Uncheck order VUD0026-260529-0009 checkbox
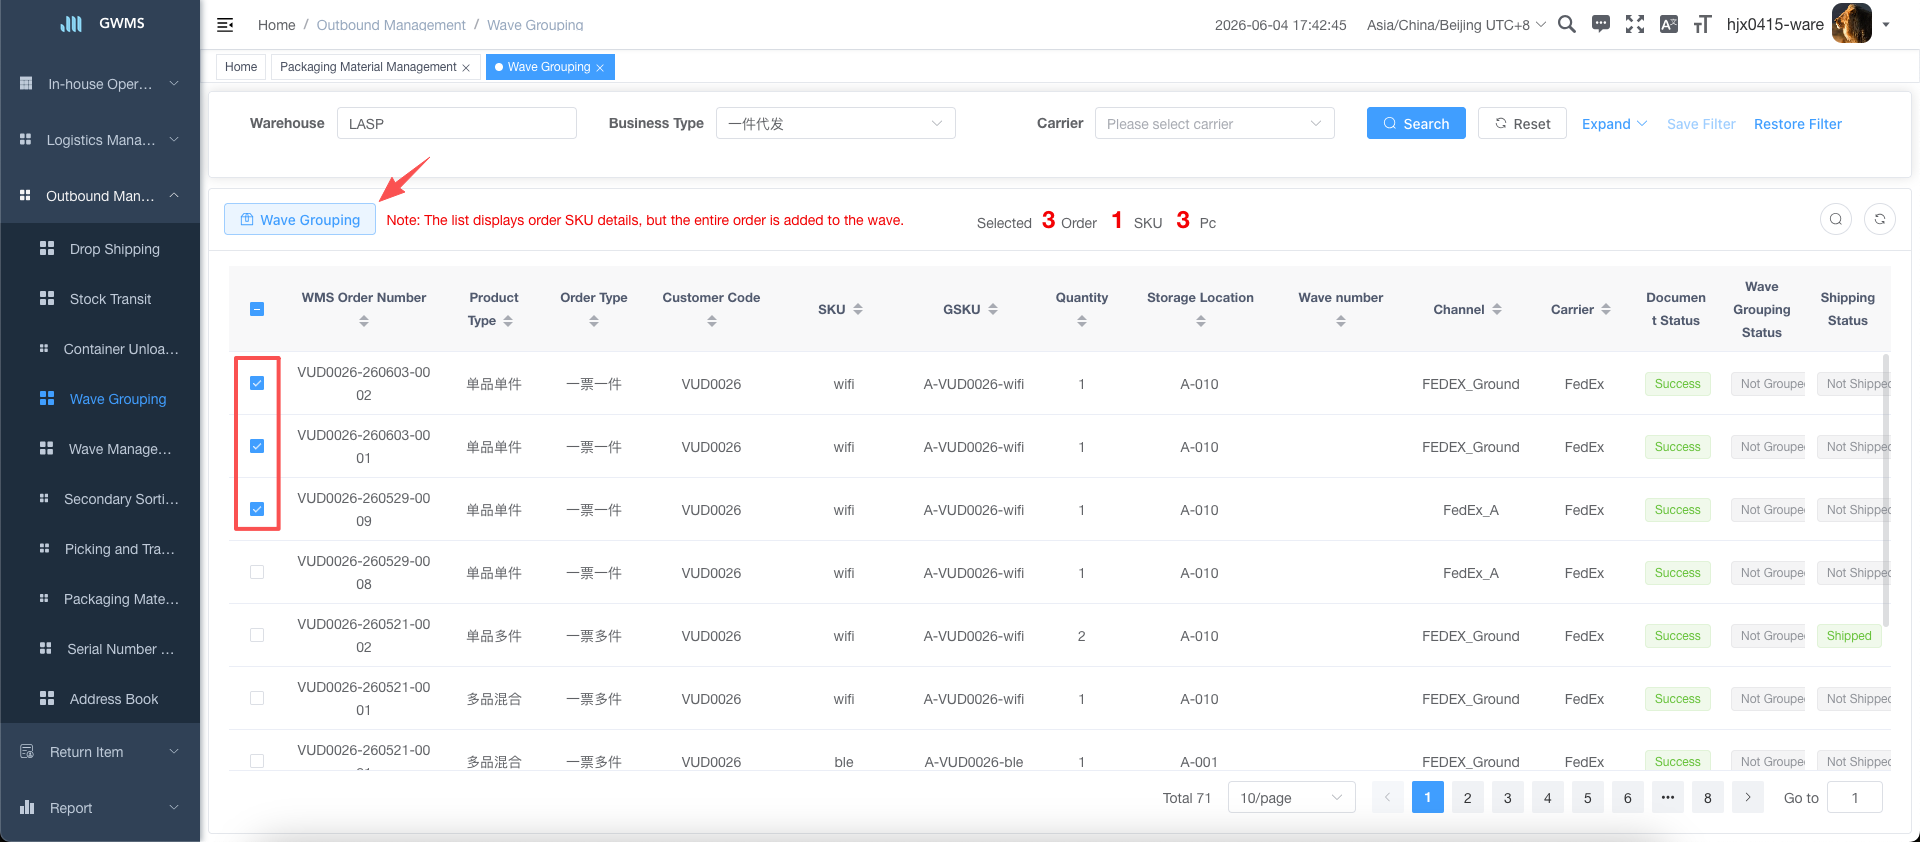 coord(257,509)
